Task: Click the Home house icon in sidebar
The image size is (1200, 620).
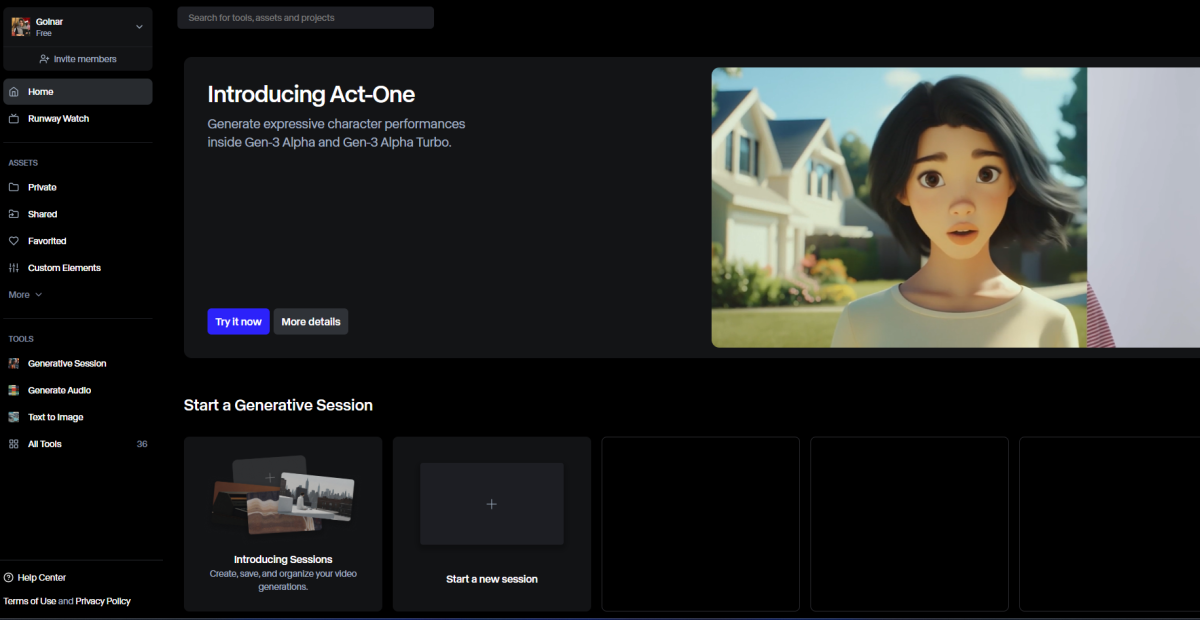Action: click(x=14, y=92)
